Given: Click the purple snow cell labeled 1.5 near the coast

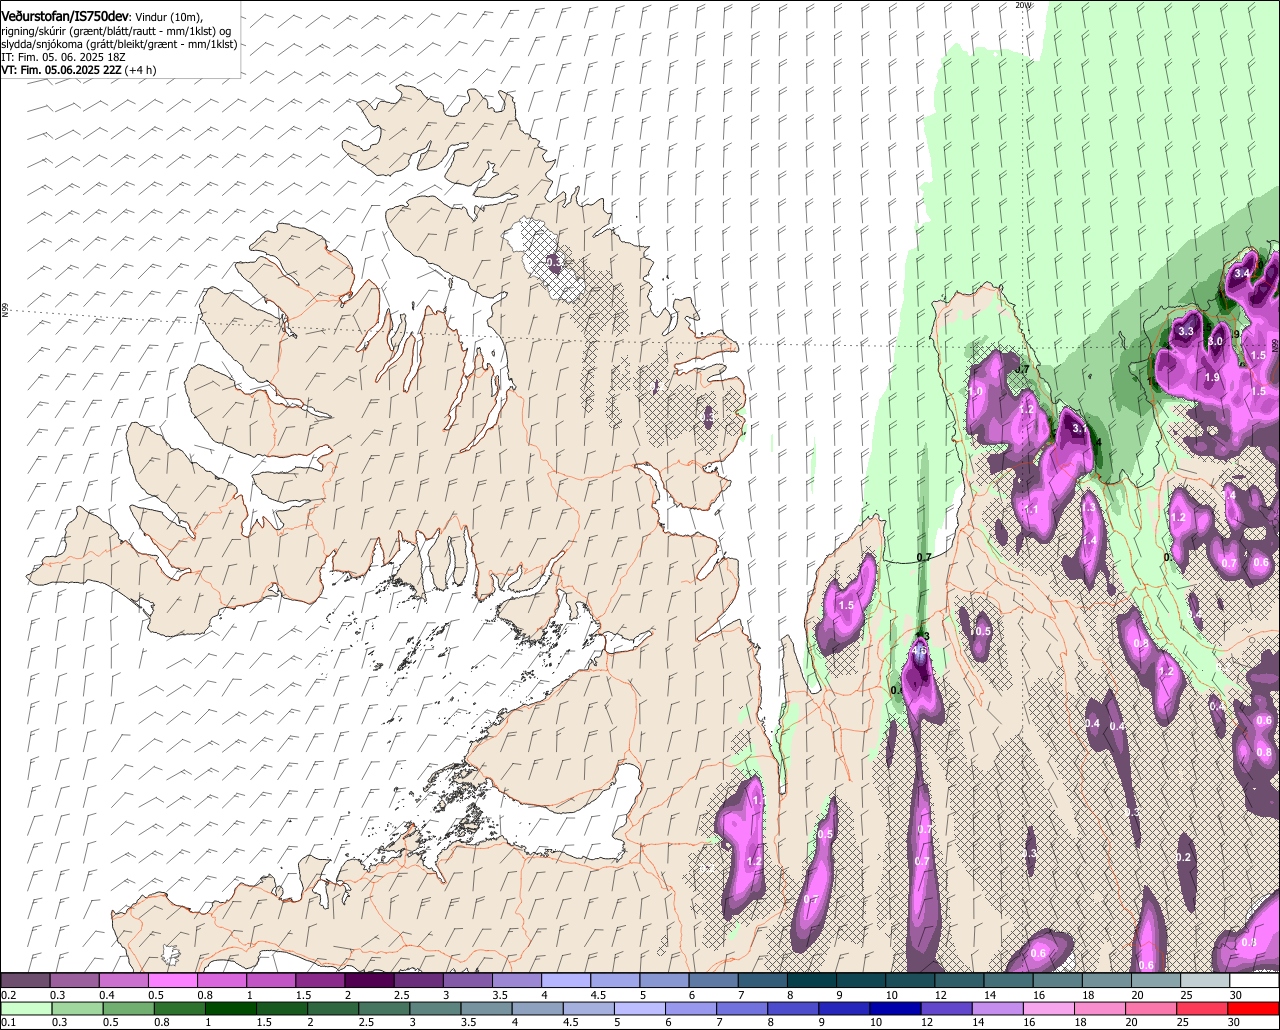Looking at the screenshot, I should [846, 605].
